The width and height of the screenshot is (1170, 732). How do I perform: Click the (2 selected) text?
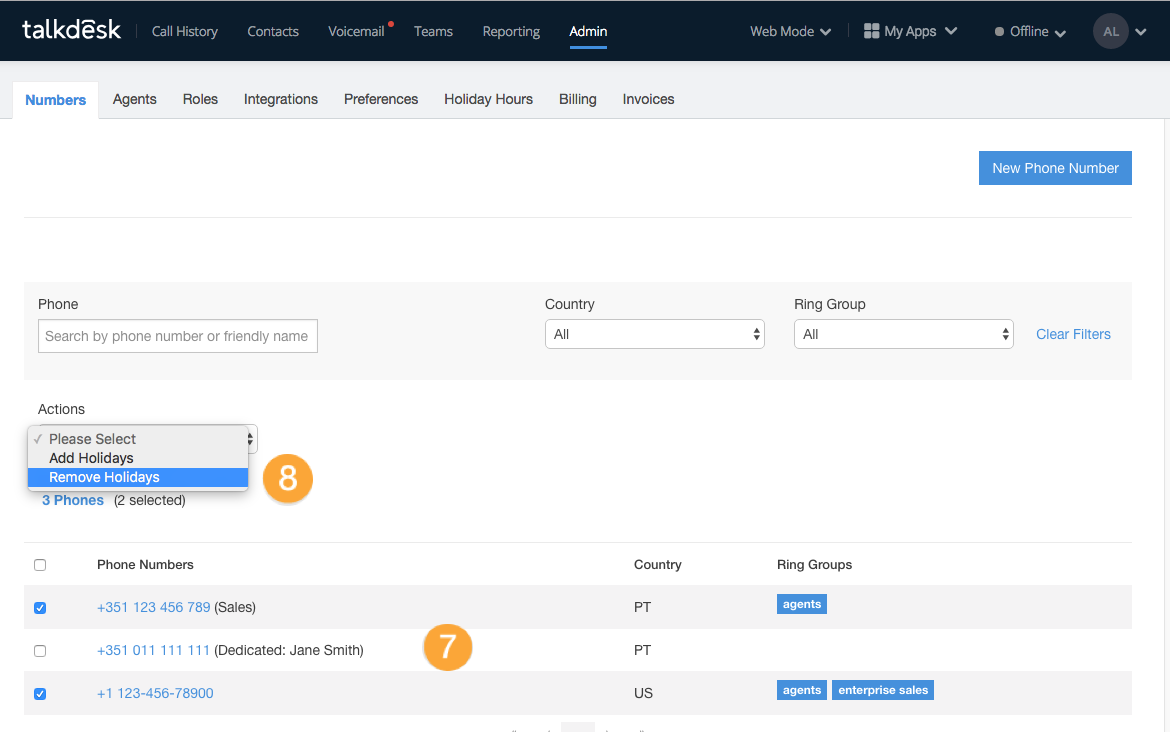(150, 500)
